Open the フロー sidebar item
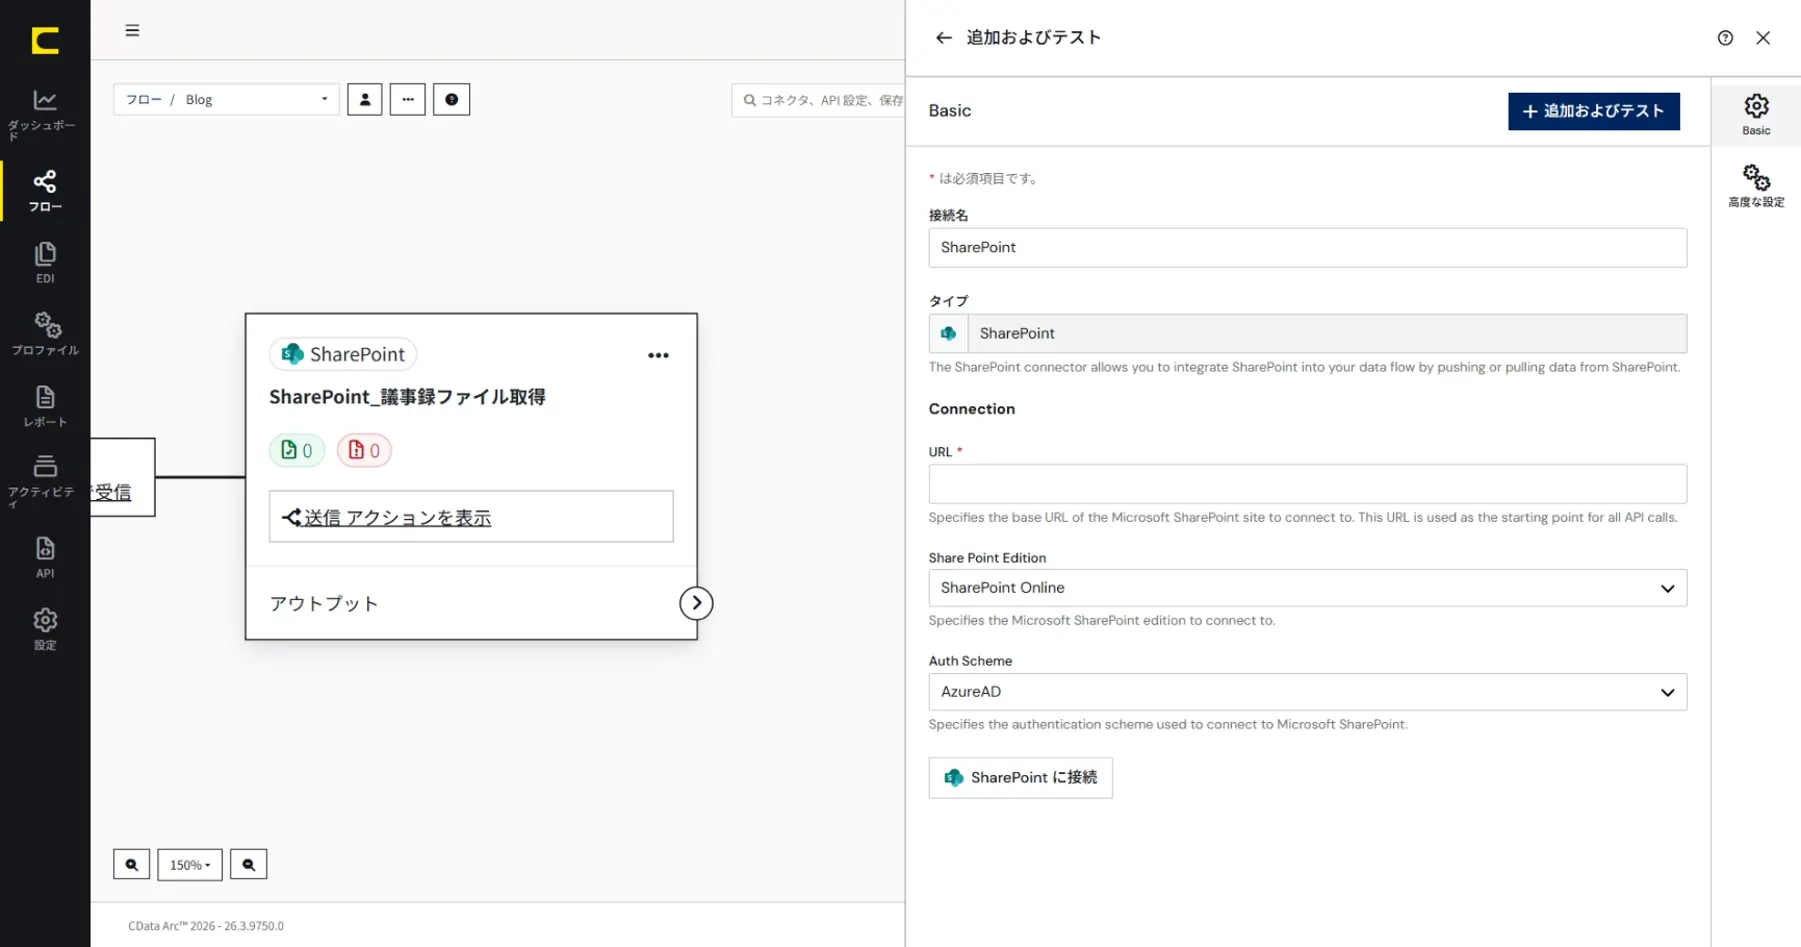The height and width of the screenshot is (947, 1801). coord(45,190)
